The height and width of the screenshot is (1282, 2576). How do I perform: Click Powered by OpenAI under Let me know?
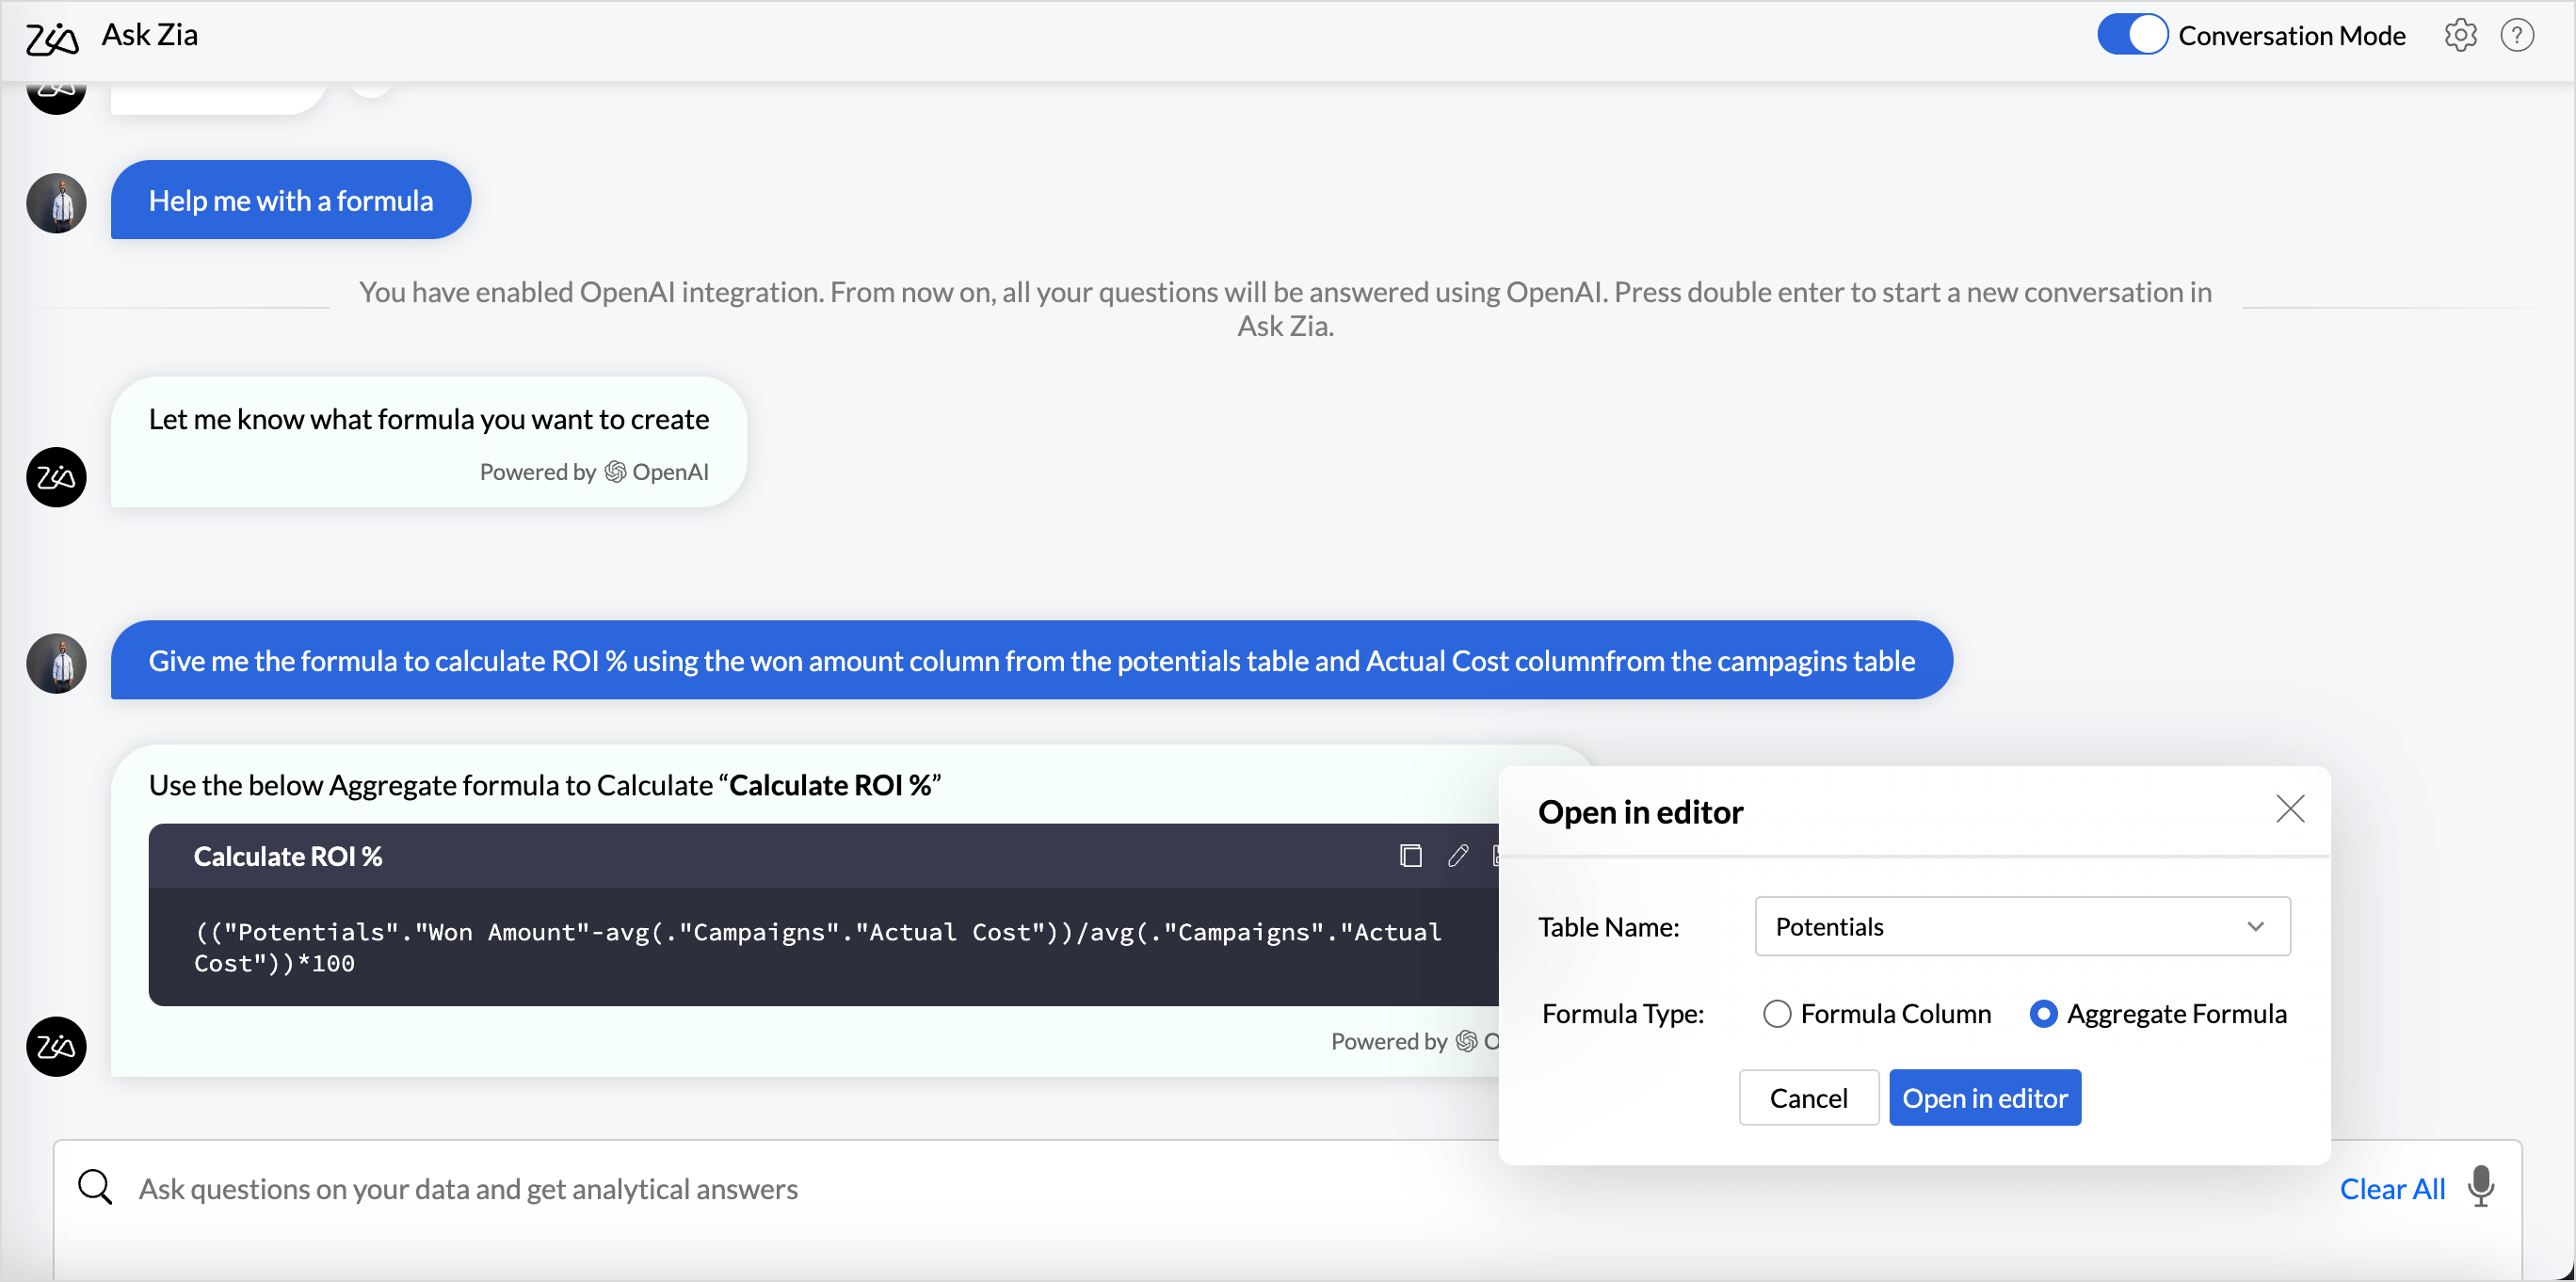pyautogui.click(x=594, y=472)
